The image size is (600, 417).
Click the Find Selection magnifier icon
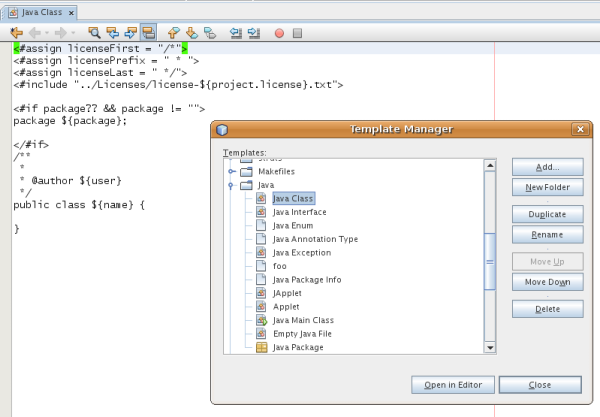pyautogui.click(x=94, y=33)
